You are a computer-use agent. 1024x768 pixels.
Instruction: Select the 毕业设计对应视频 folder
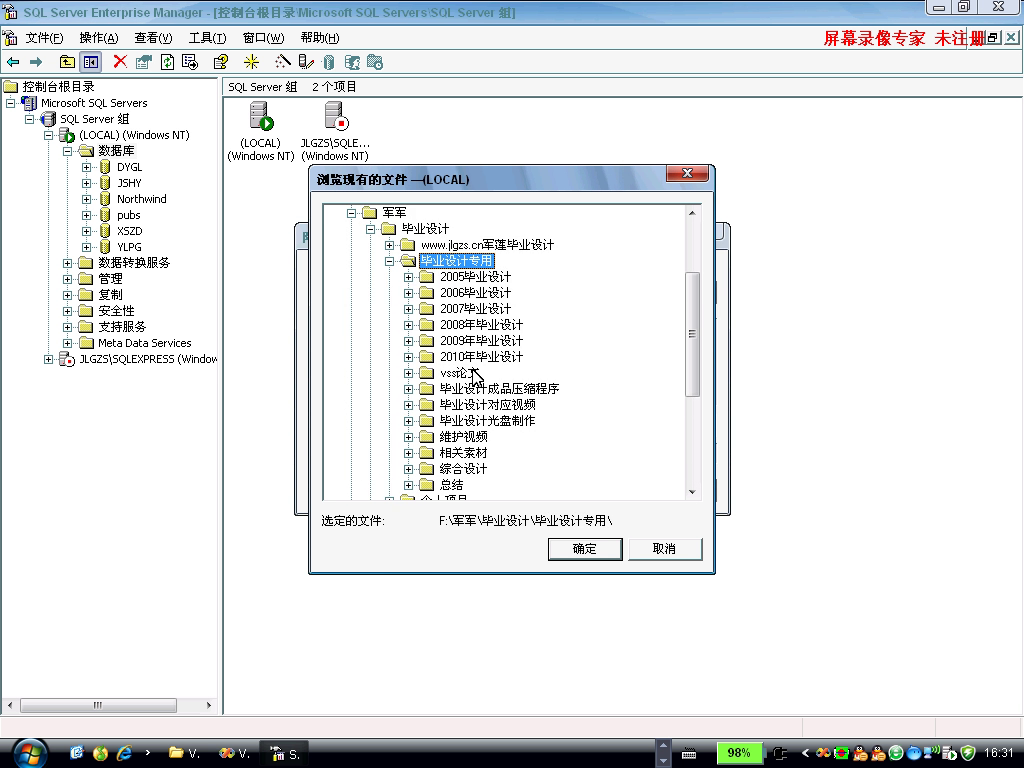tap(487, 405)
